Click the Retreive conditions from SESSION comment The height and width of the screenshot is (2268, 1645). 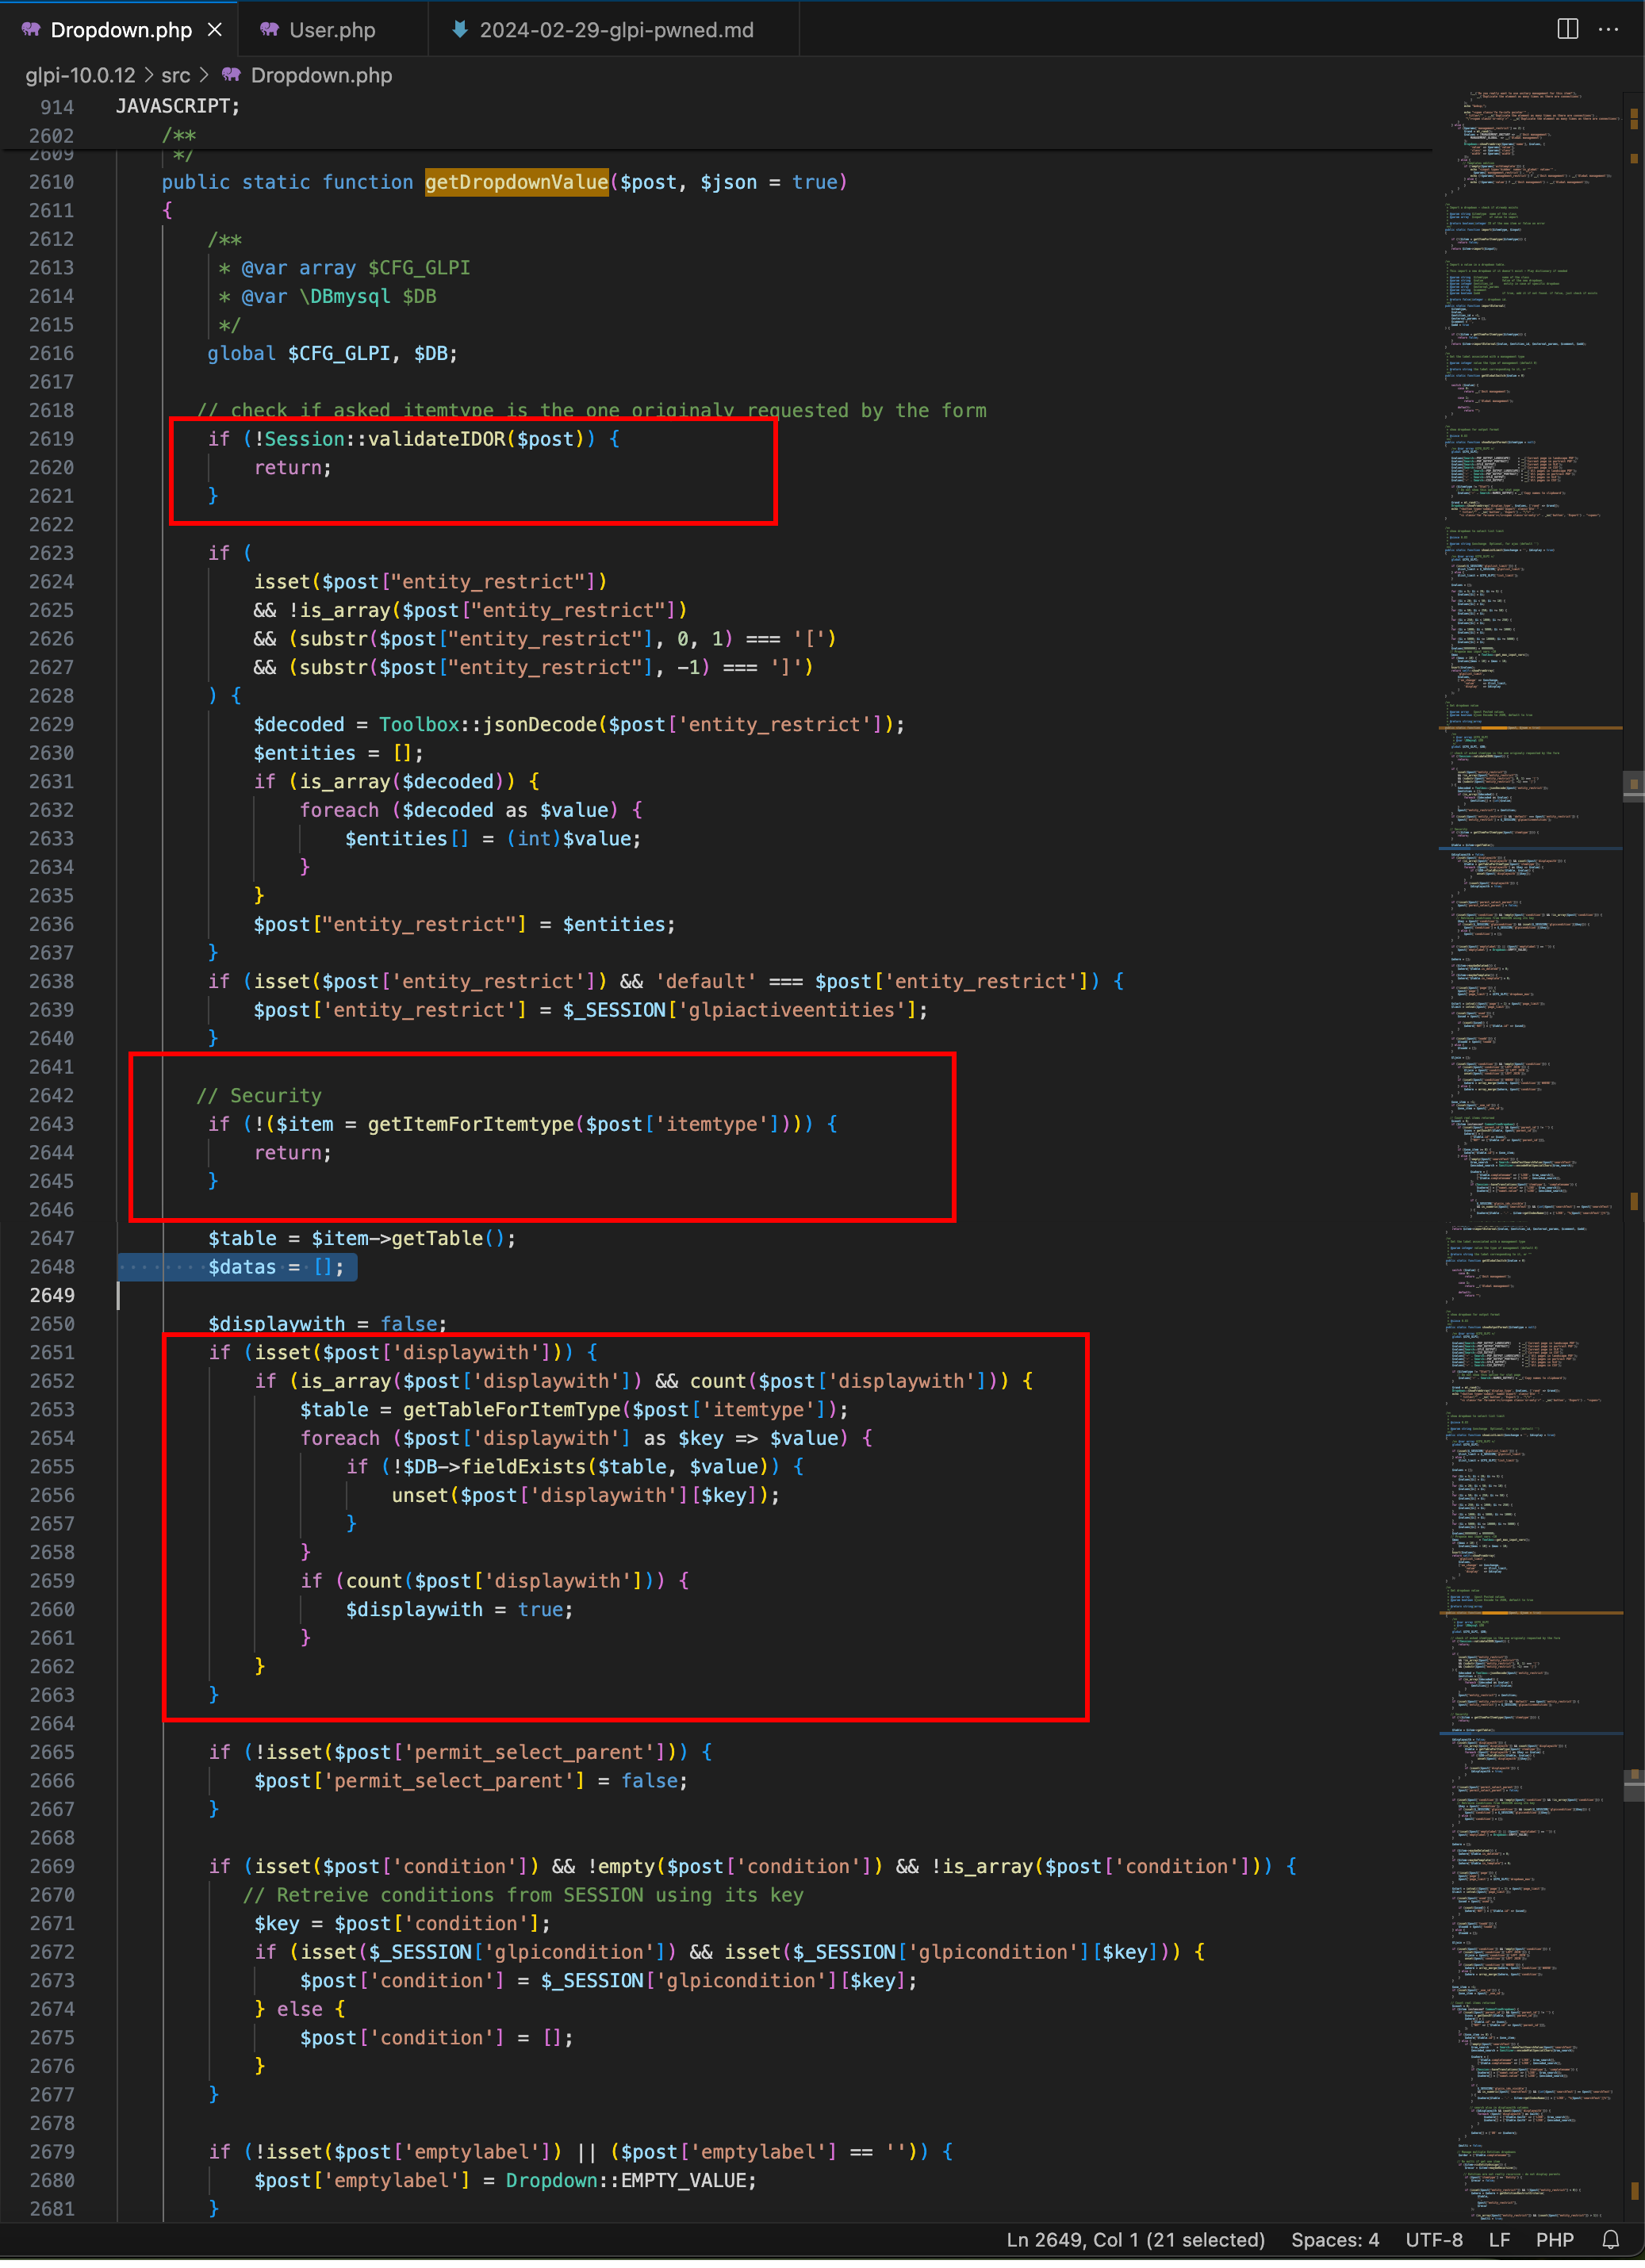[x=523, y=1895]
